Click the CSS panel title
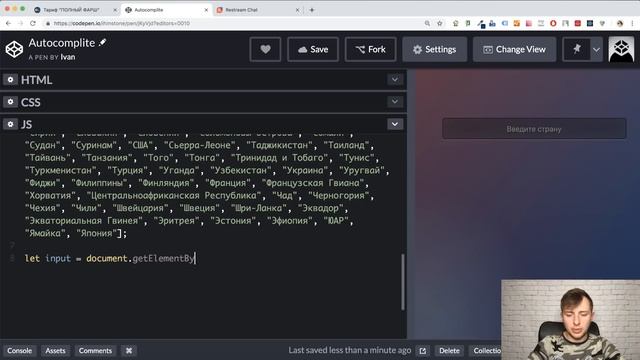Viewport: 640px width, 360px height. coord(31,102)
